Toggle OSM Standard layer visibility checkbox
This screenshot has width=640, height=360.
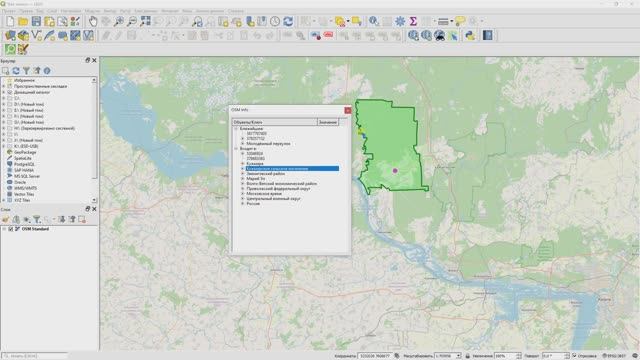point(11,229)
